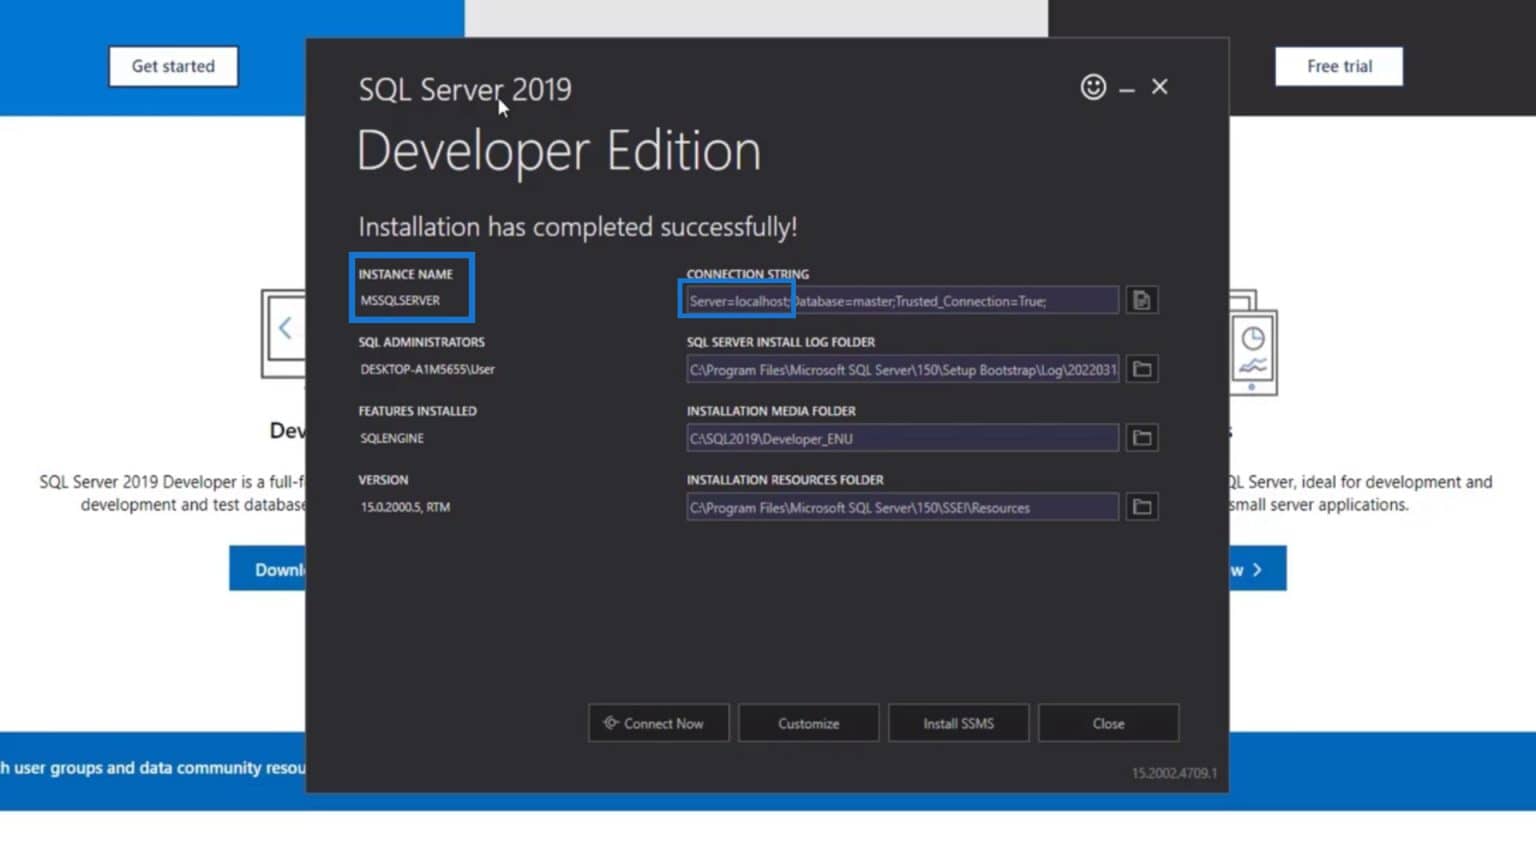Image resolution: width=1536 pixels, height=862 pixels.
Task: Click the installer build number 15.2002.4709.1
Action: (x=1174, y=773)
